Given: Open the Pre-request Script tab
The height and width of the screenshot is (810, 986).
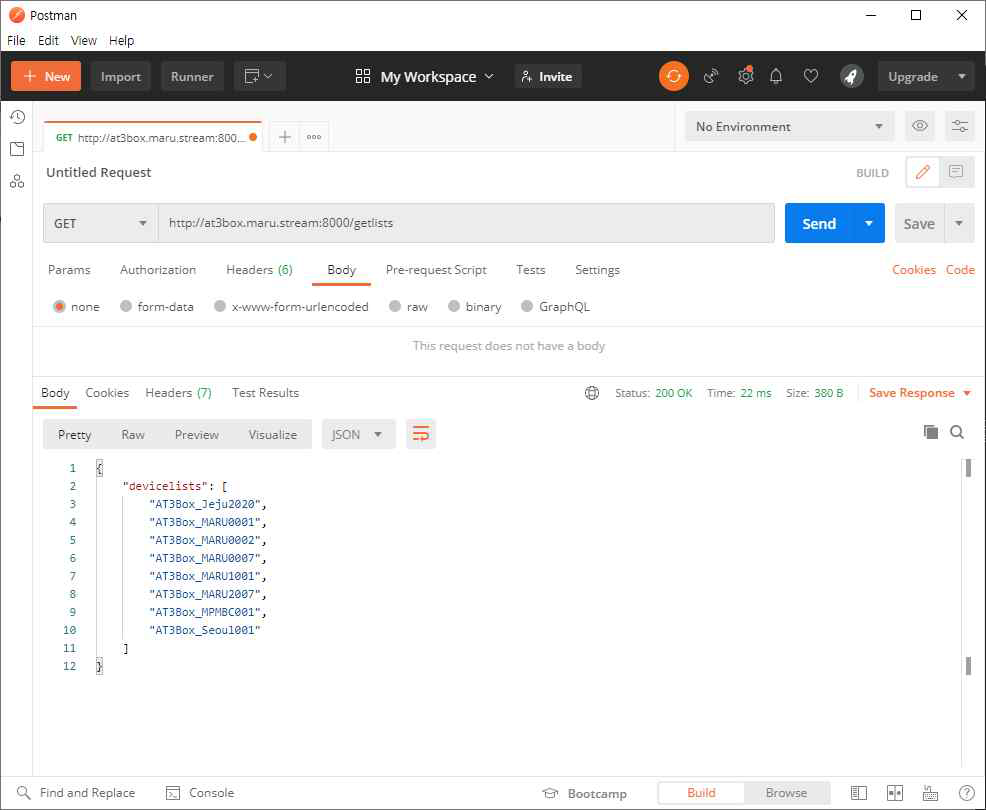Looking at the screenshot, I should [436, 270].
